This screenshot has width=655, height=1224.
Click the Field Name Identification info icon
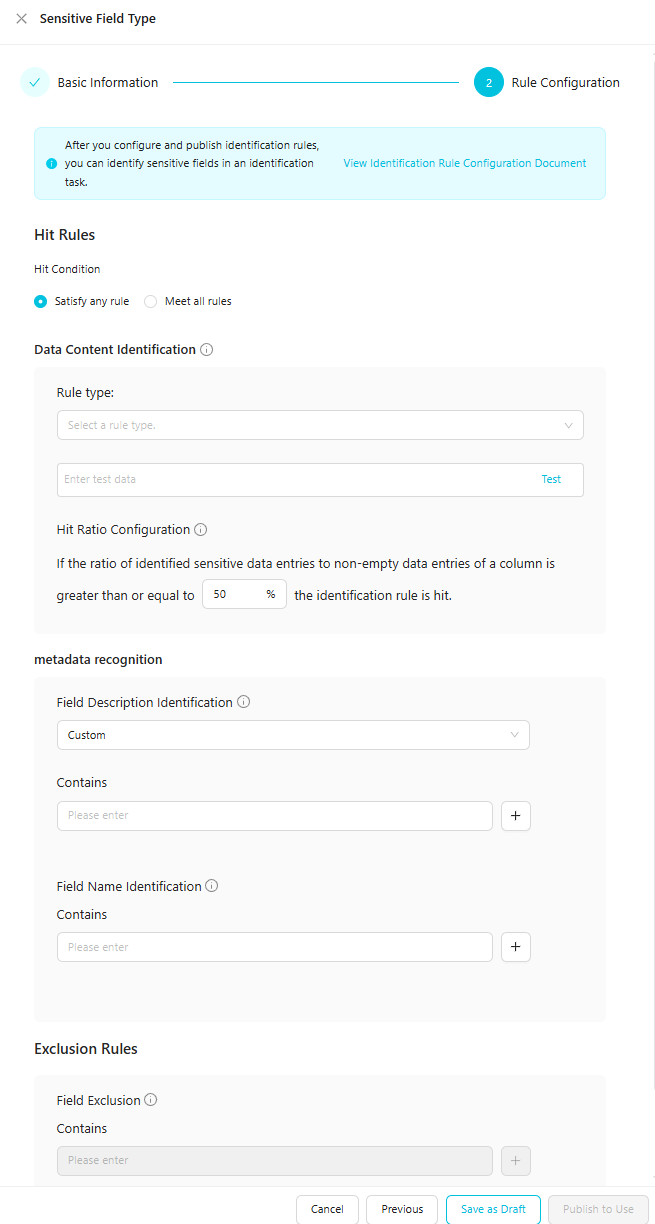click(x=212, y=886)
